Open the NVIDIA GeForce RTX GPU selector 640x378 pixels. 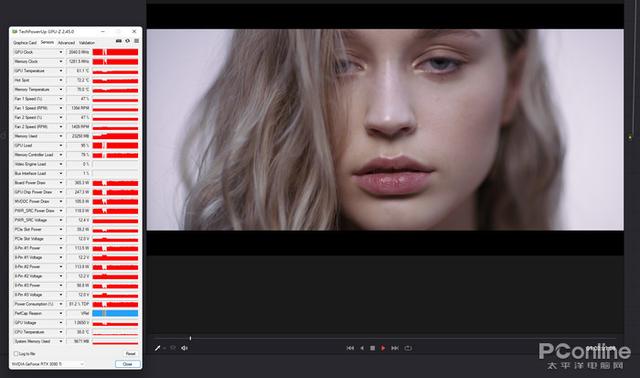48,364
